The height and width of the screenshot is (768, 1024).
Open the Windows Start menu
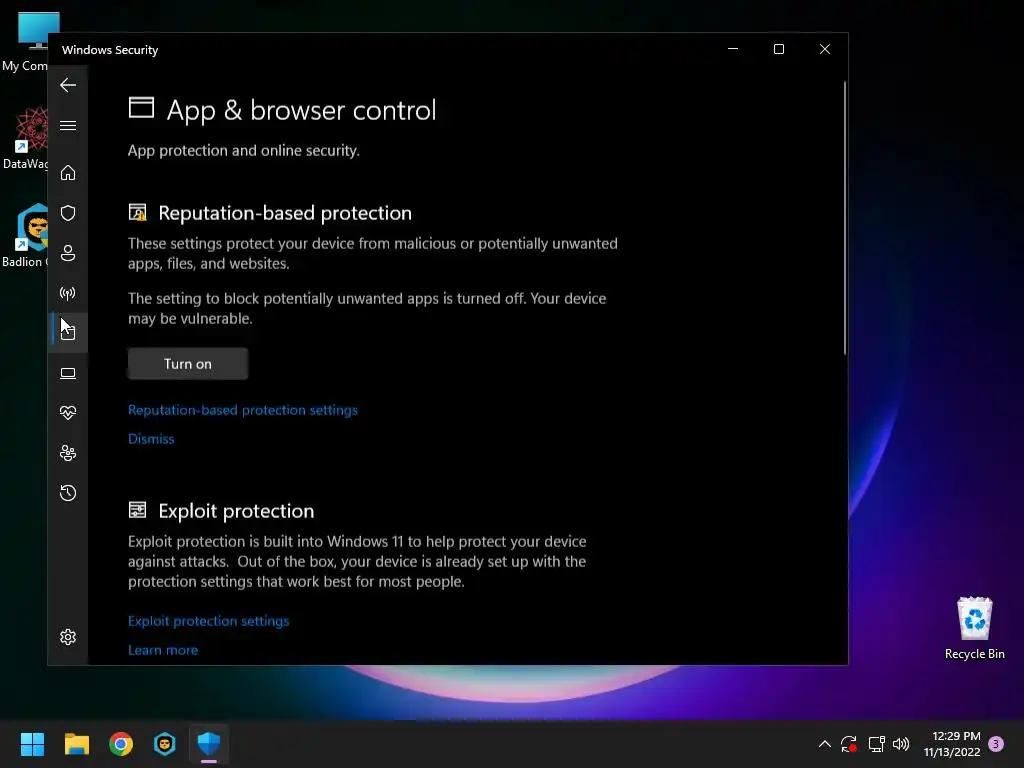pos(32,744)
